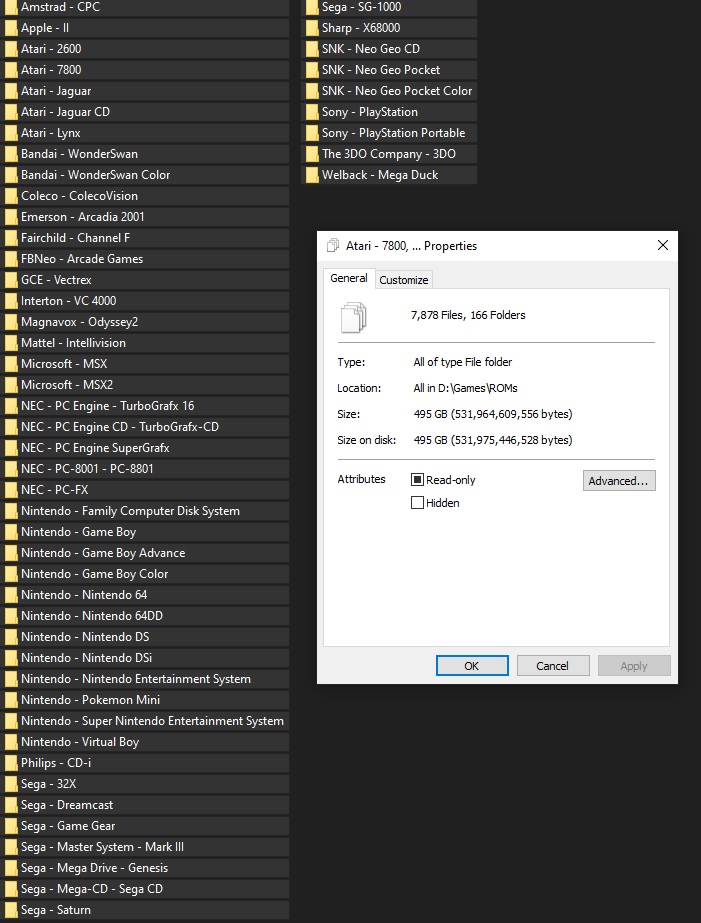701x923 pixels.
Task: Click the Sony - PlayStation Portable folder icon
Action: pos(312,133)
